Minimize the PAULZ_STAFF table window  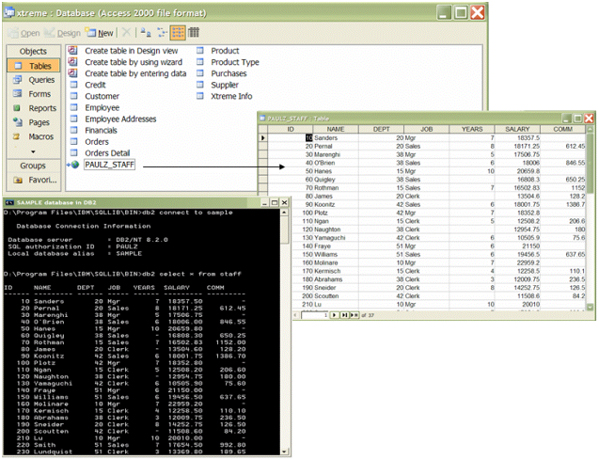pyautogui.click(x=567, y=118)
